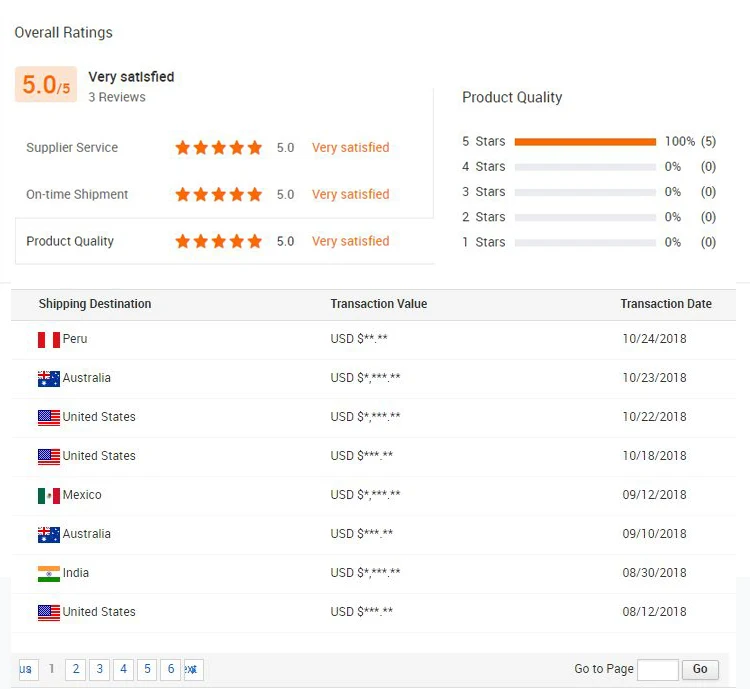Click the Previous page link
750x689 pixels.
pos(28,669)
